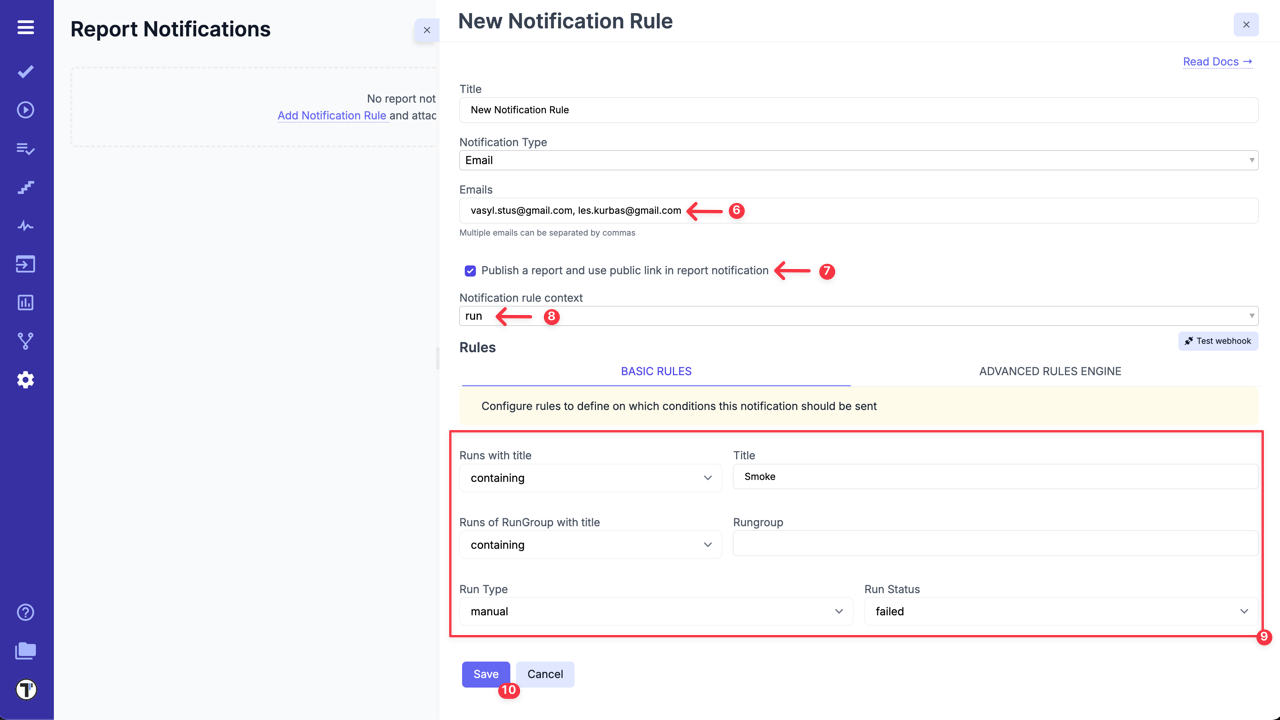Open the Settings gear icon in sidebar
Screen dimensions: 1280x720
26,380
